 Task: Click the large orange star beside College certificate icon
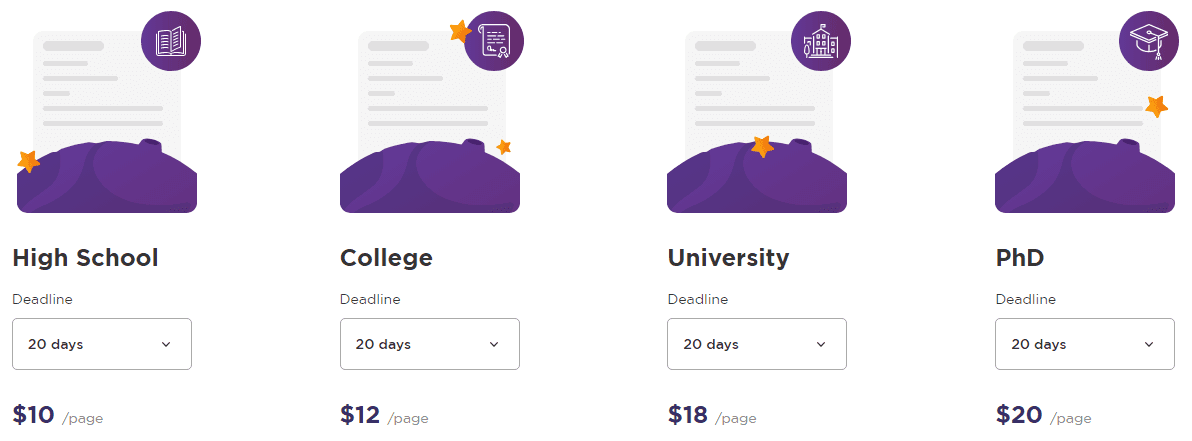tap(461, 31)
